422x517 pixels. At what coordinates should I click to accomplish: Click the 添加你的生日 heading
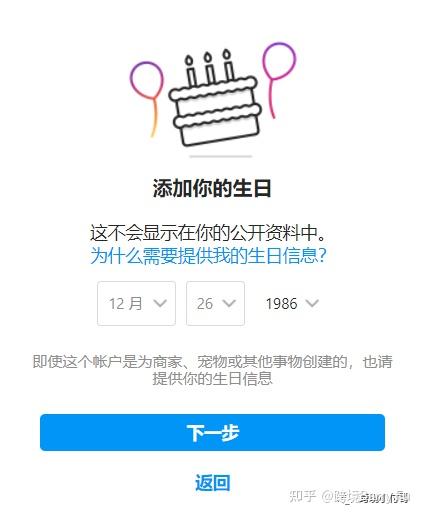point(211,188)
